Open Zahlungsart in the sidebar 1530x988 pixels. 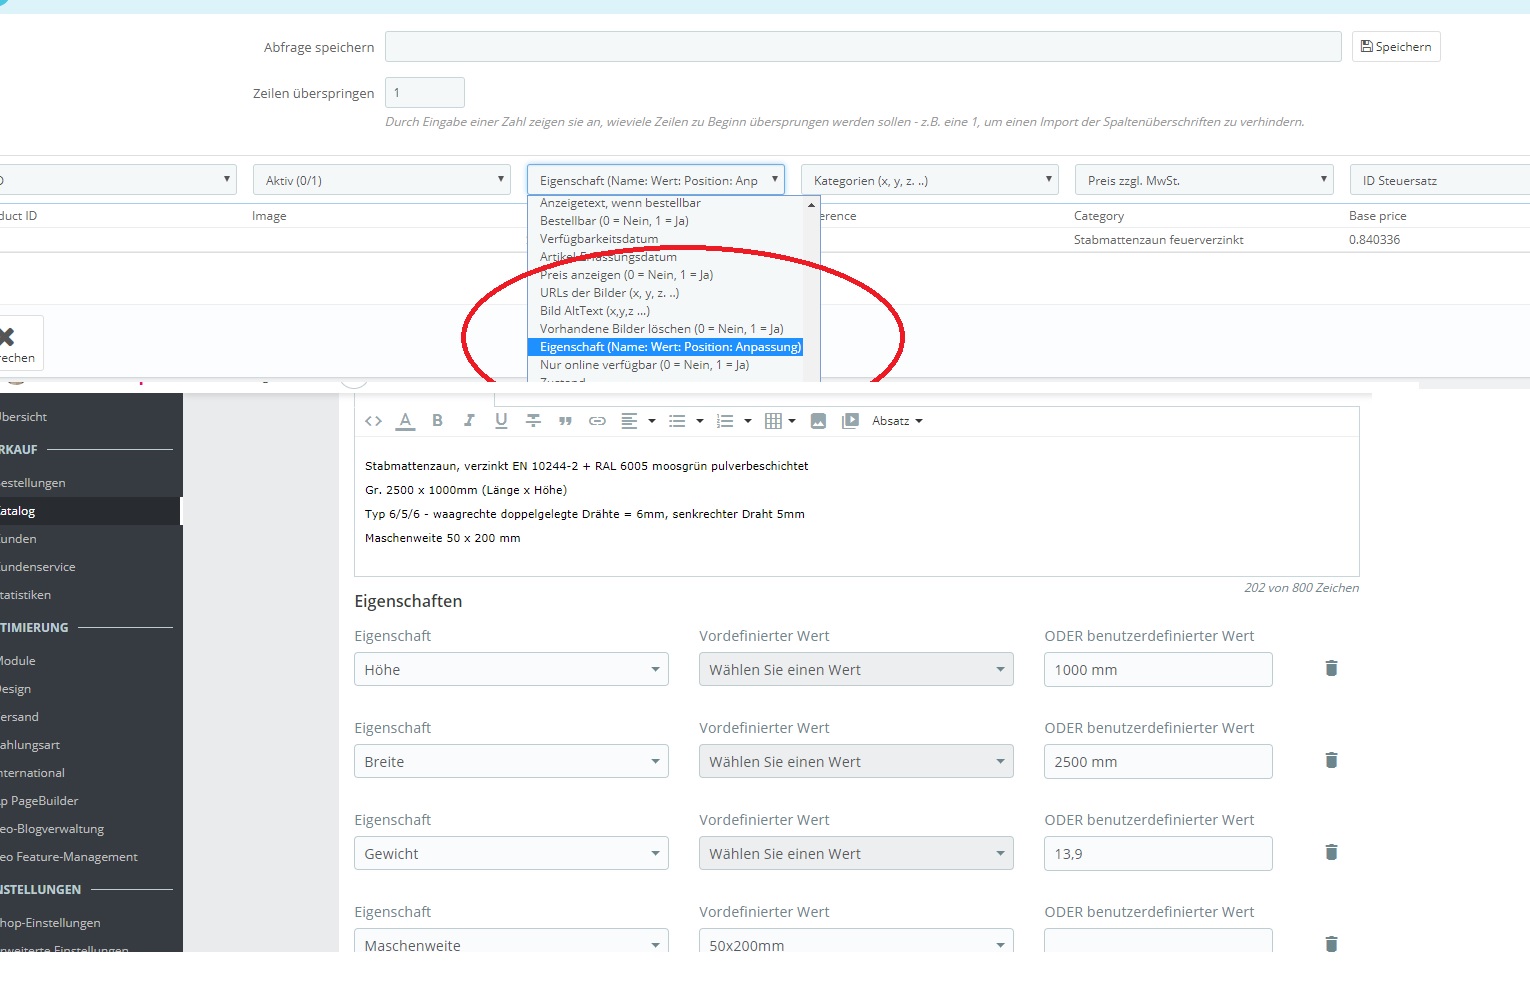pyautogui.click(x=30, y=745)
